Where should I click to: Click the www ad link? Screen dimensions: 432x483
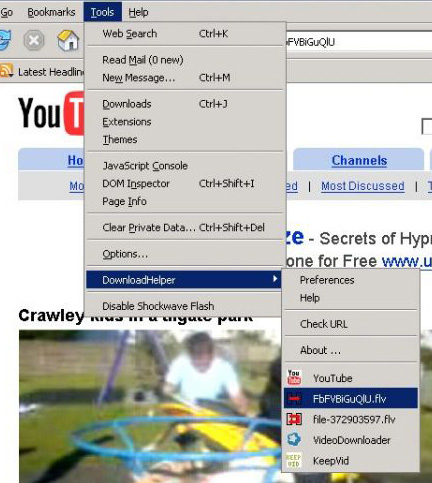[407, 261]
